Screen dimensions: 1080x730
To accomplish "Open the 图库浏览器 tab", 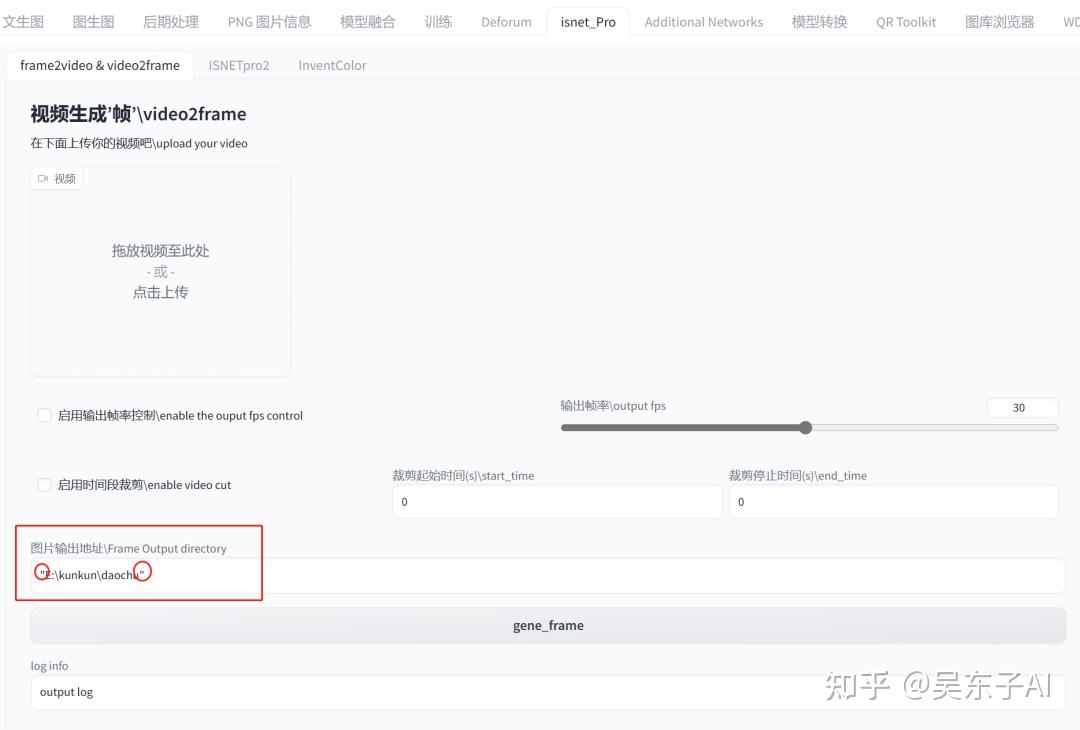I will 999,22.
